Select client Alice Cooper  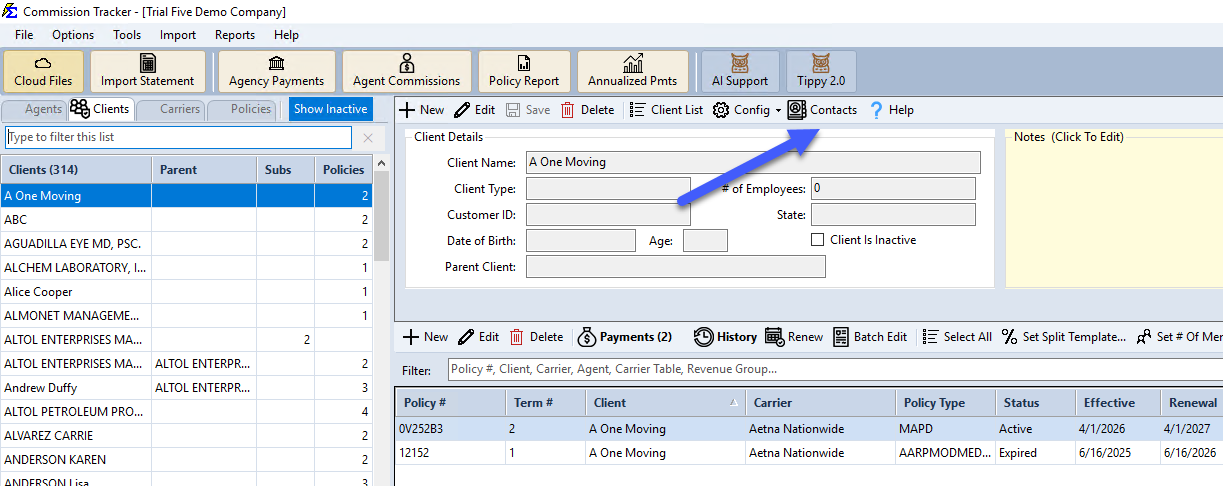[186, 292]
